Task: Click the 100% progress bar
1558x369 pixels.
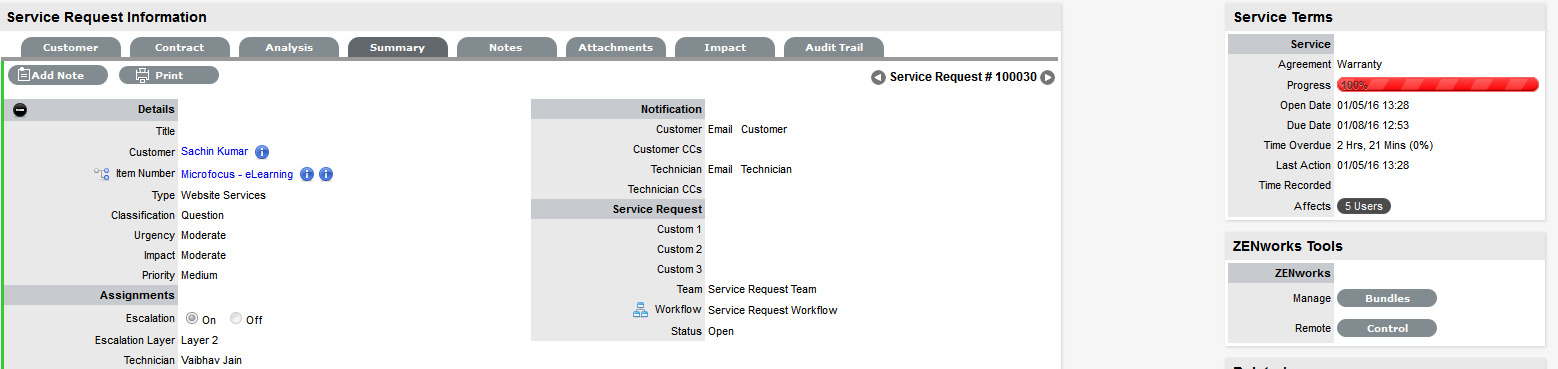Action: [x=1438, y=85]
